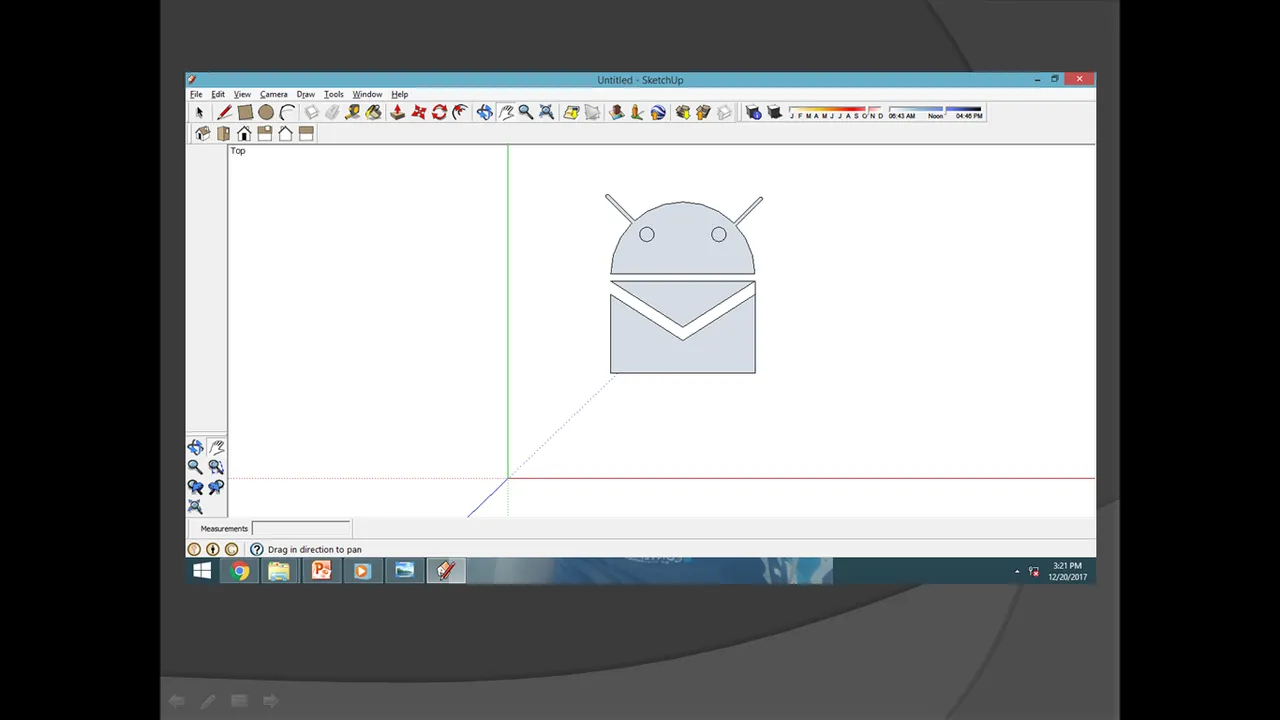
Task: Click Zoom Window in left toolbar
Action: click(x=216, y=467)
